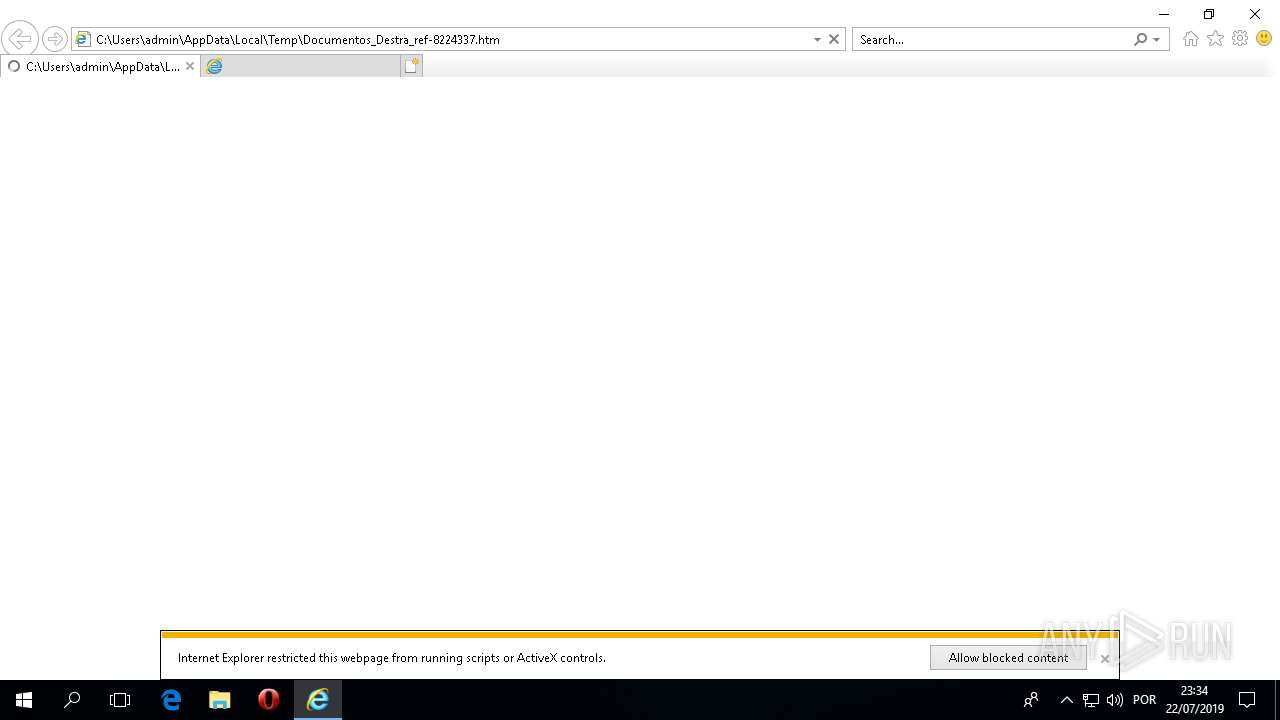The width and height of the screenshot is (1280, 720).
Task: Close the C:\Users\admin\AppData tab
Action: tap(190, 66)
